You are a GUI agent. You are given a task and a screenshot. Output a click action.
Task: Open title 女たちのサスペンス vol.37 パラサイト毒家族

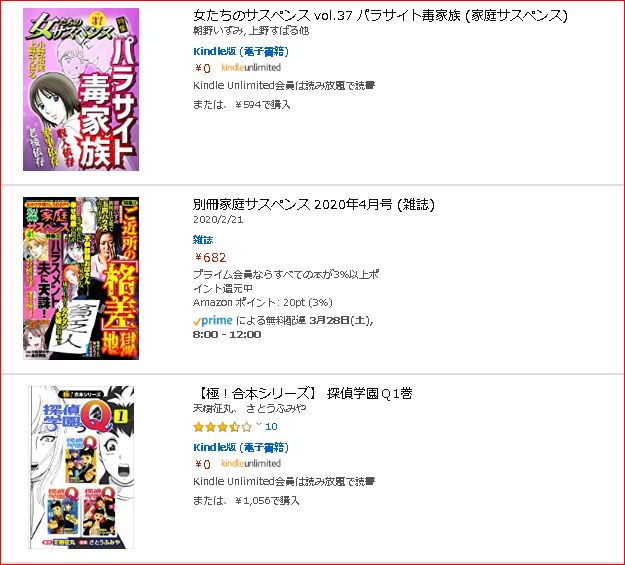click(380, 16)
